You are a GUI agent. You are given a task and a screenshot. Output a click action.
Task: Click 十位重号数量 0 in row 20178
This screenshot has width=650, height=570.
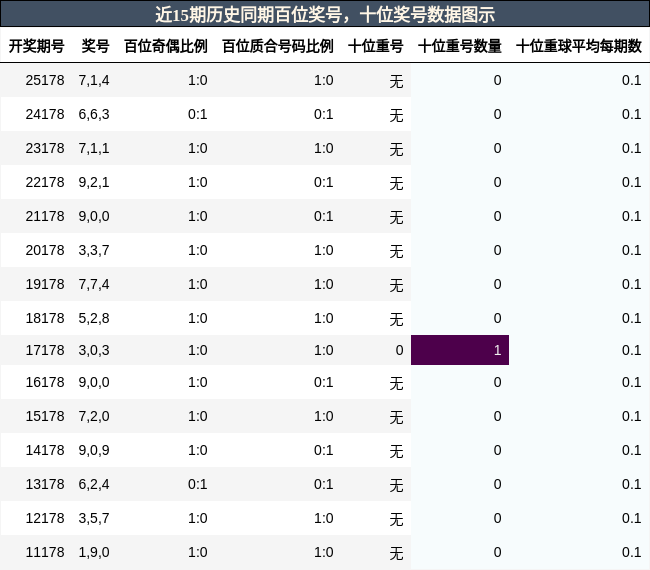(497, 250)
